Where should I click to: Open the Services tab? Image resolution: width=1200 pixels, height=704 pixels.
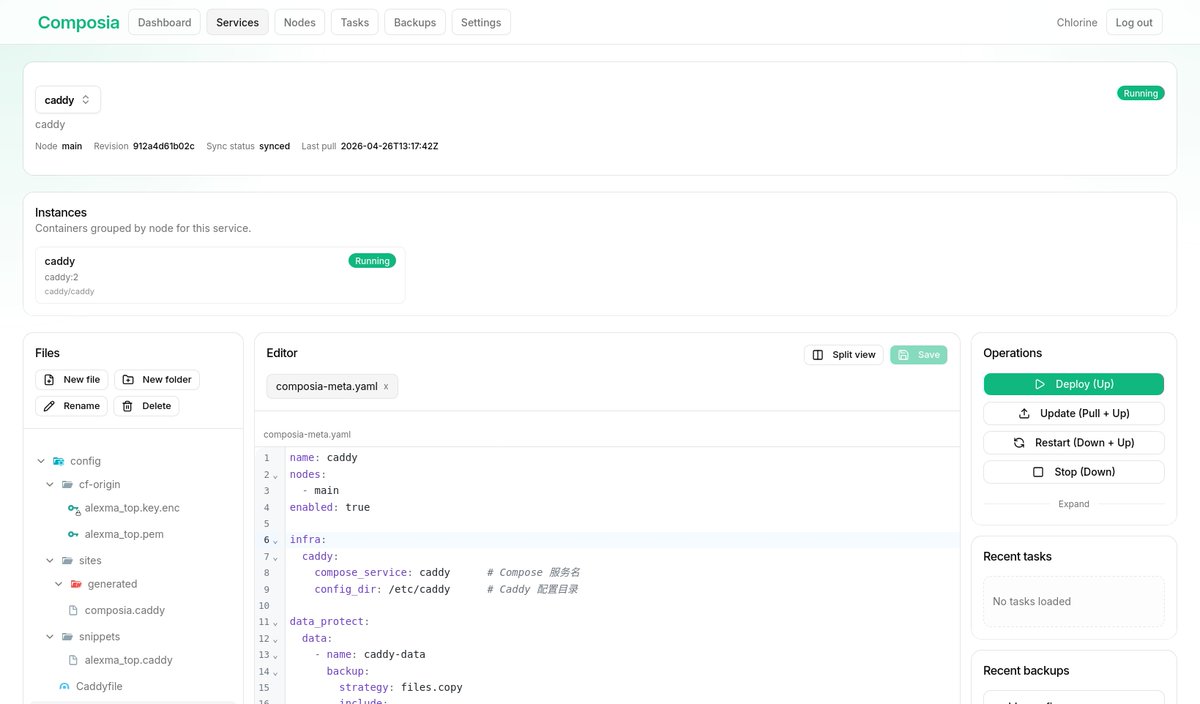coord(237,22)
